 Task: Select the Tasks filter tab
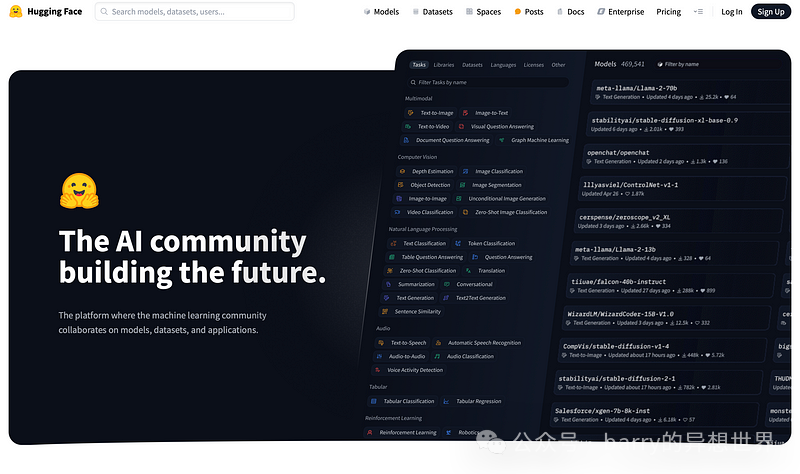pos(419,65)
